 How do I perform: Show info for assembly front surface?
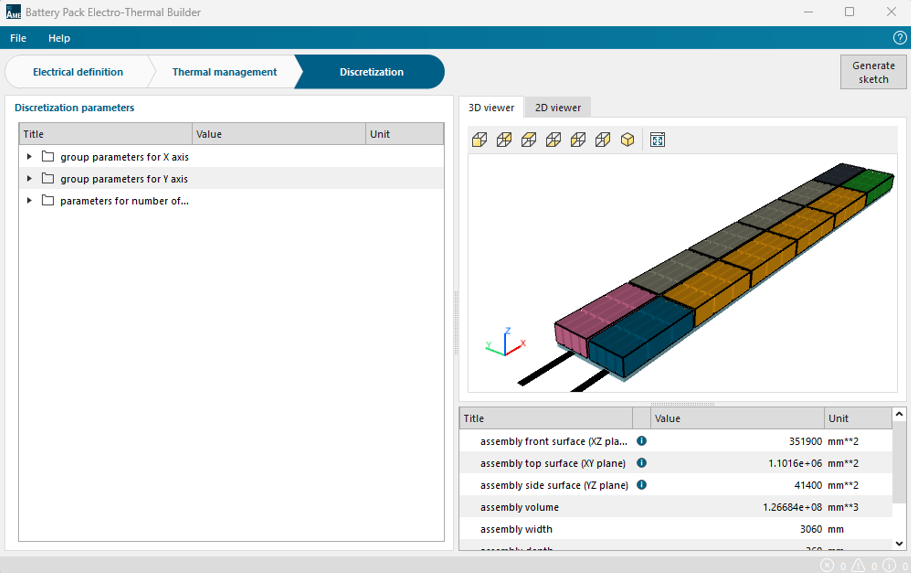pyautogui.click(x=642, y=441)
